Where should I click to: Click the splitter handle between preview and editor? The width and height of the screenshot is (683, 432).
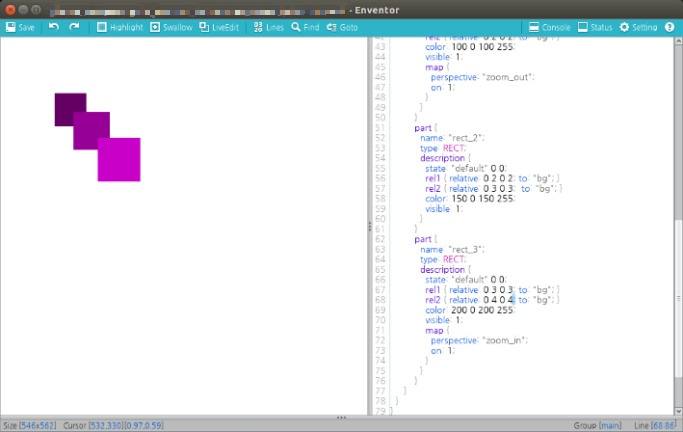coord(370,226)
